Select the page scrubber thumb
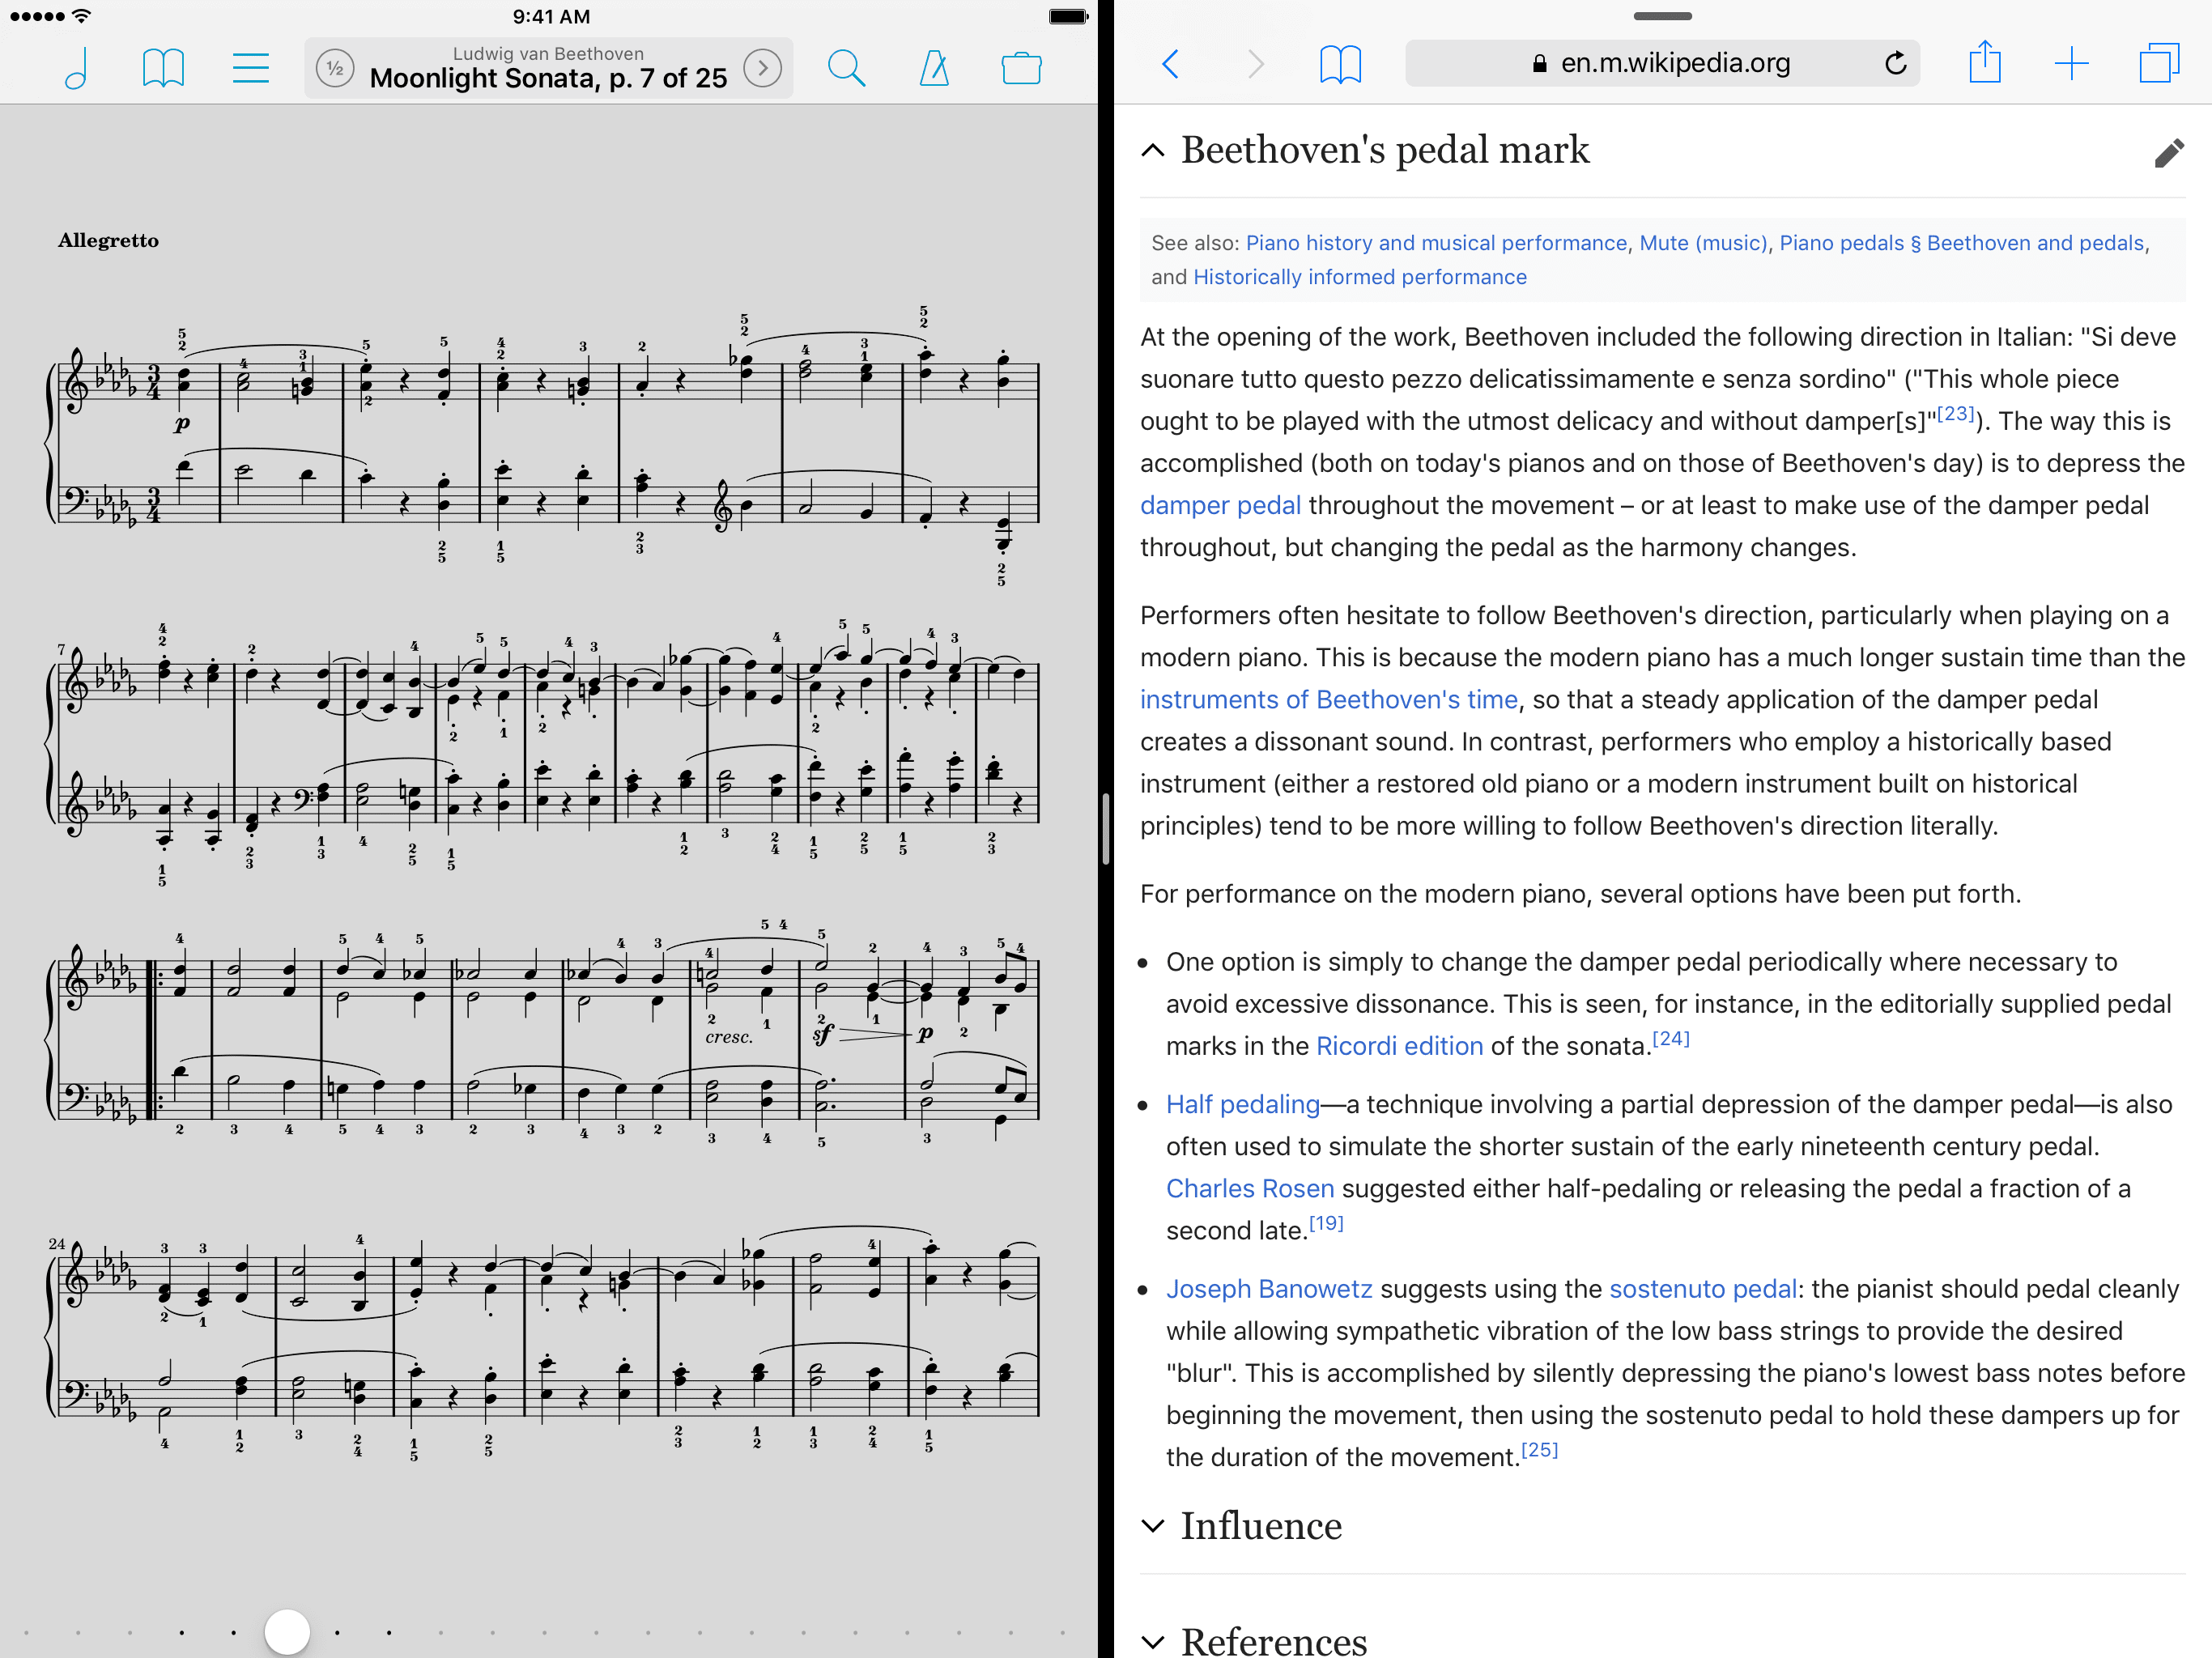 pyautogui.click(x=287, y=1631)
